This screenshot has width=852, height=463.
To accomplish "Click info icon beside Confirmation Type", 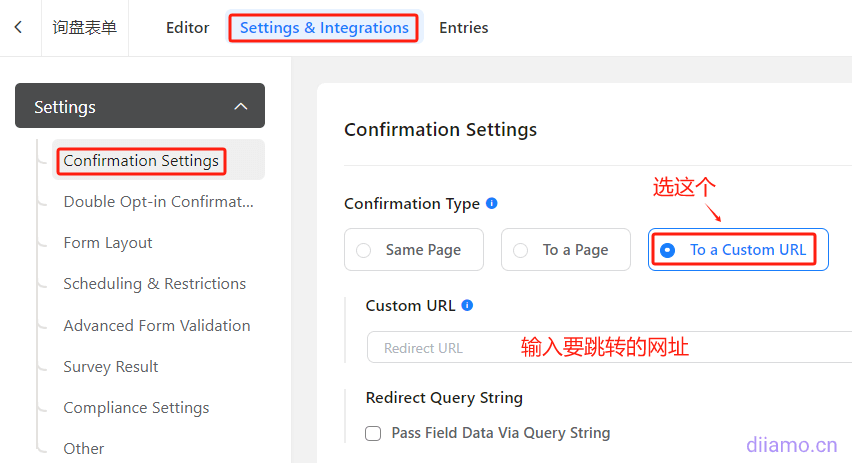I will [x=491, y=203].
